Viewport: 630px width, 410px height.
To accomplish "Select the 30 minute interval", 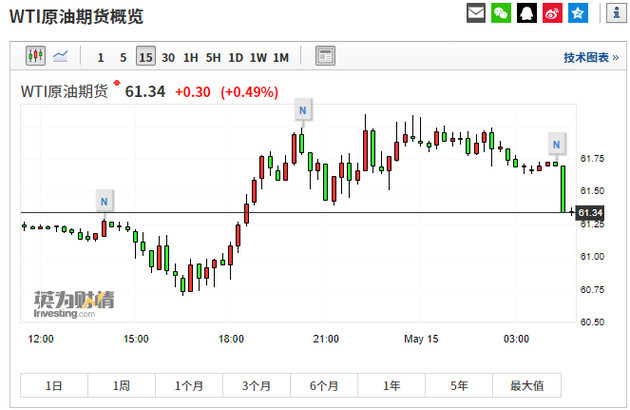I will 168,58.
